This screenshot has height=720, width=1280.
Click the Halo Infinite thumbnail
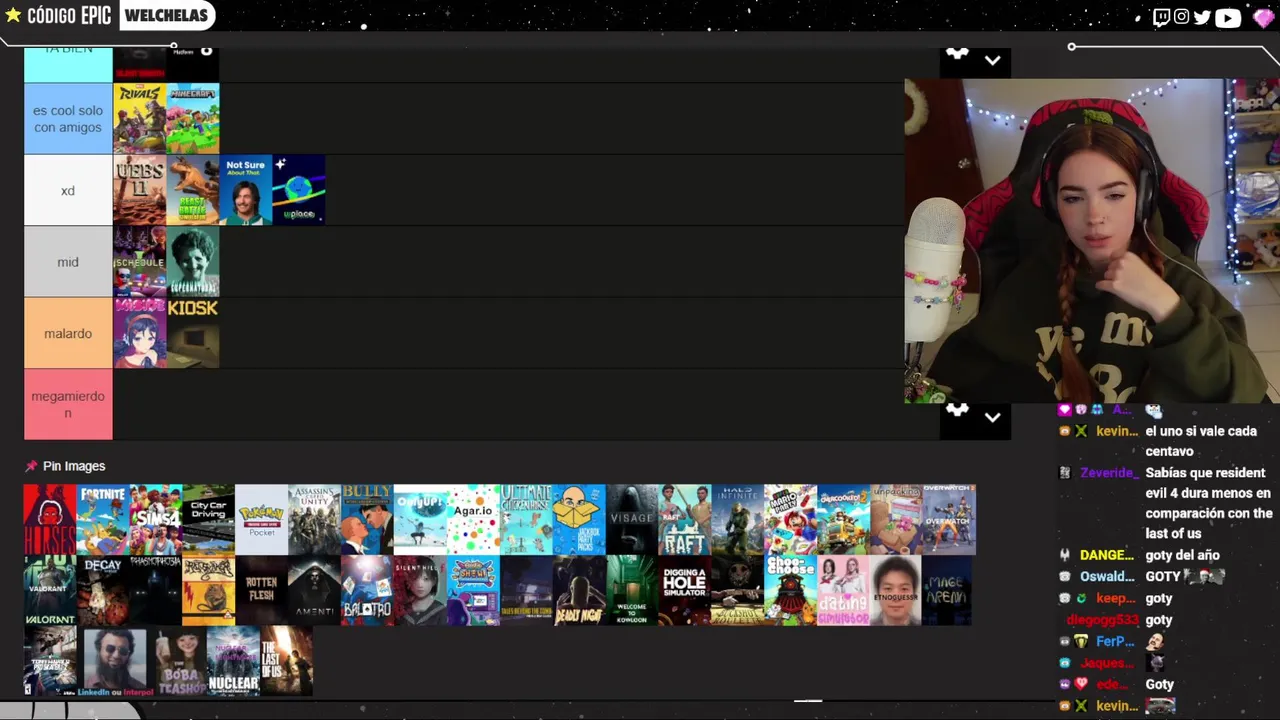click(738, 520)
